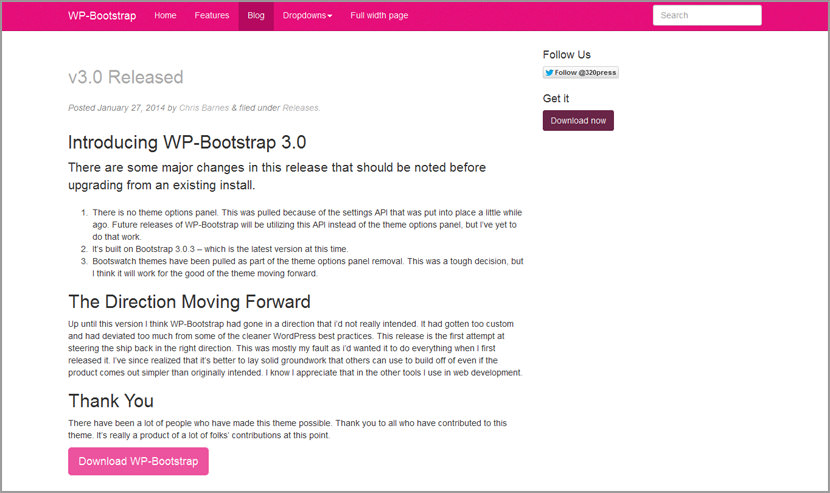
Task: Click the pink Download WP-Bootstrap button
Action: [138, 461]
